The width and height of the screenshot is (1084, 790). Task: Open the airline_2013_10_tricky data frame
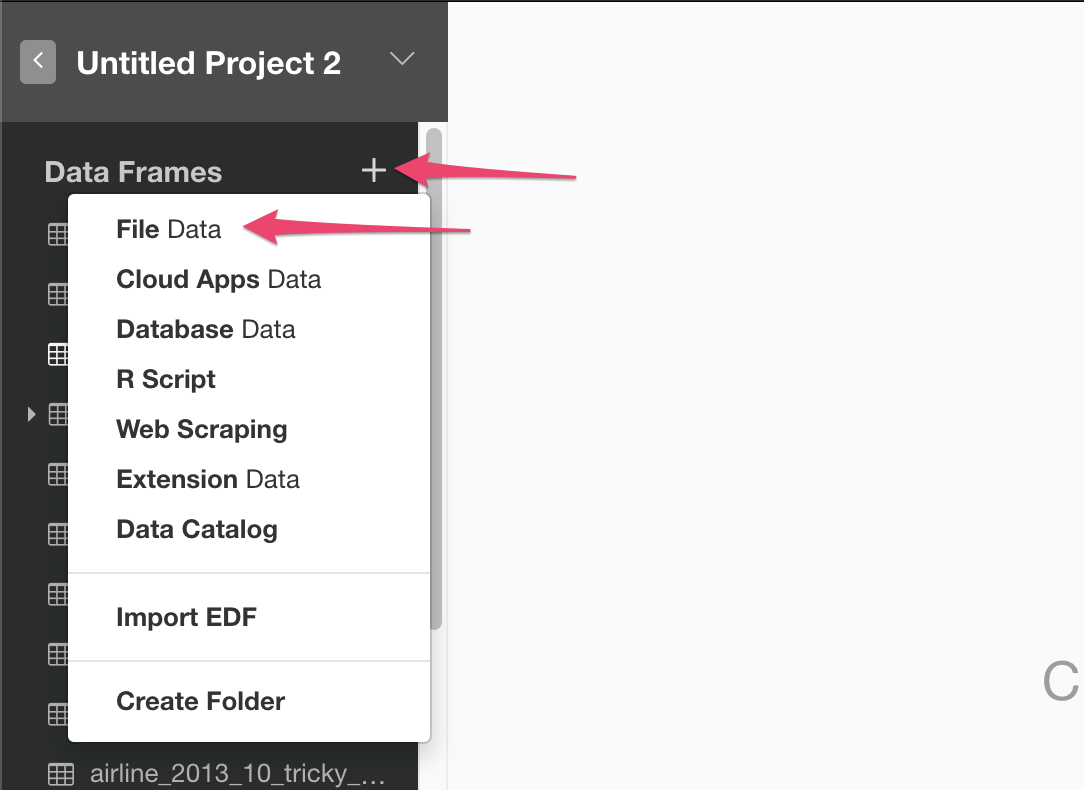click(237, 773)
